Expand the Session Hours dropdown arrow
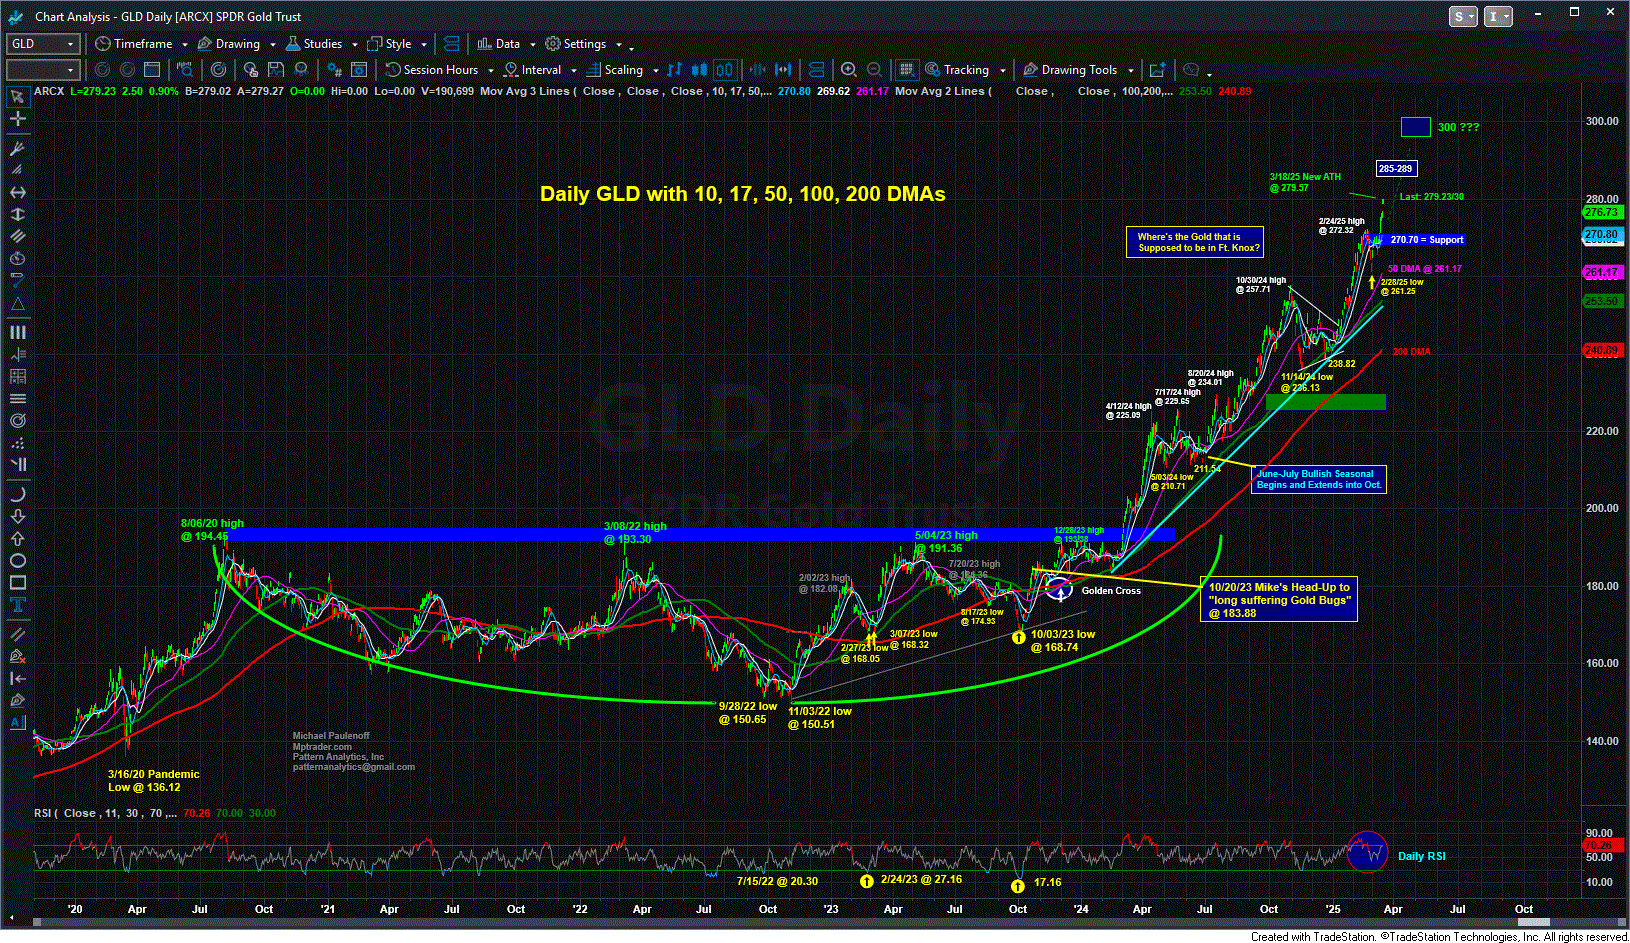Screen dimensions: 1630x943 (490, 71)
